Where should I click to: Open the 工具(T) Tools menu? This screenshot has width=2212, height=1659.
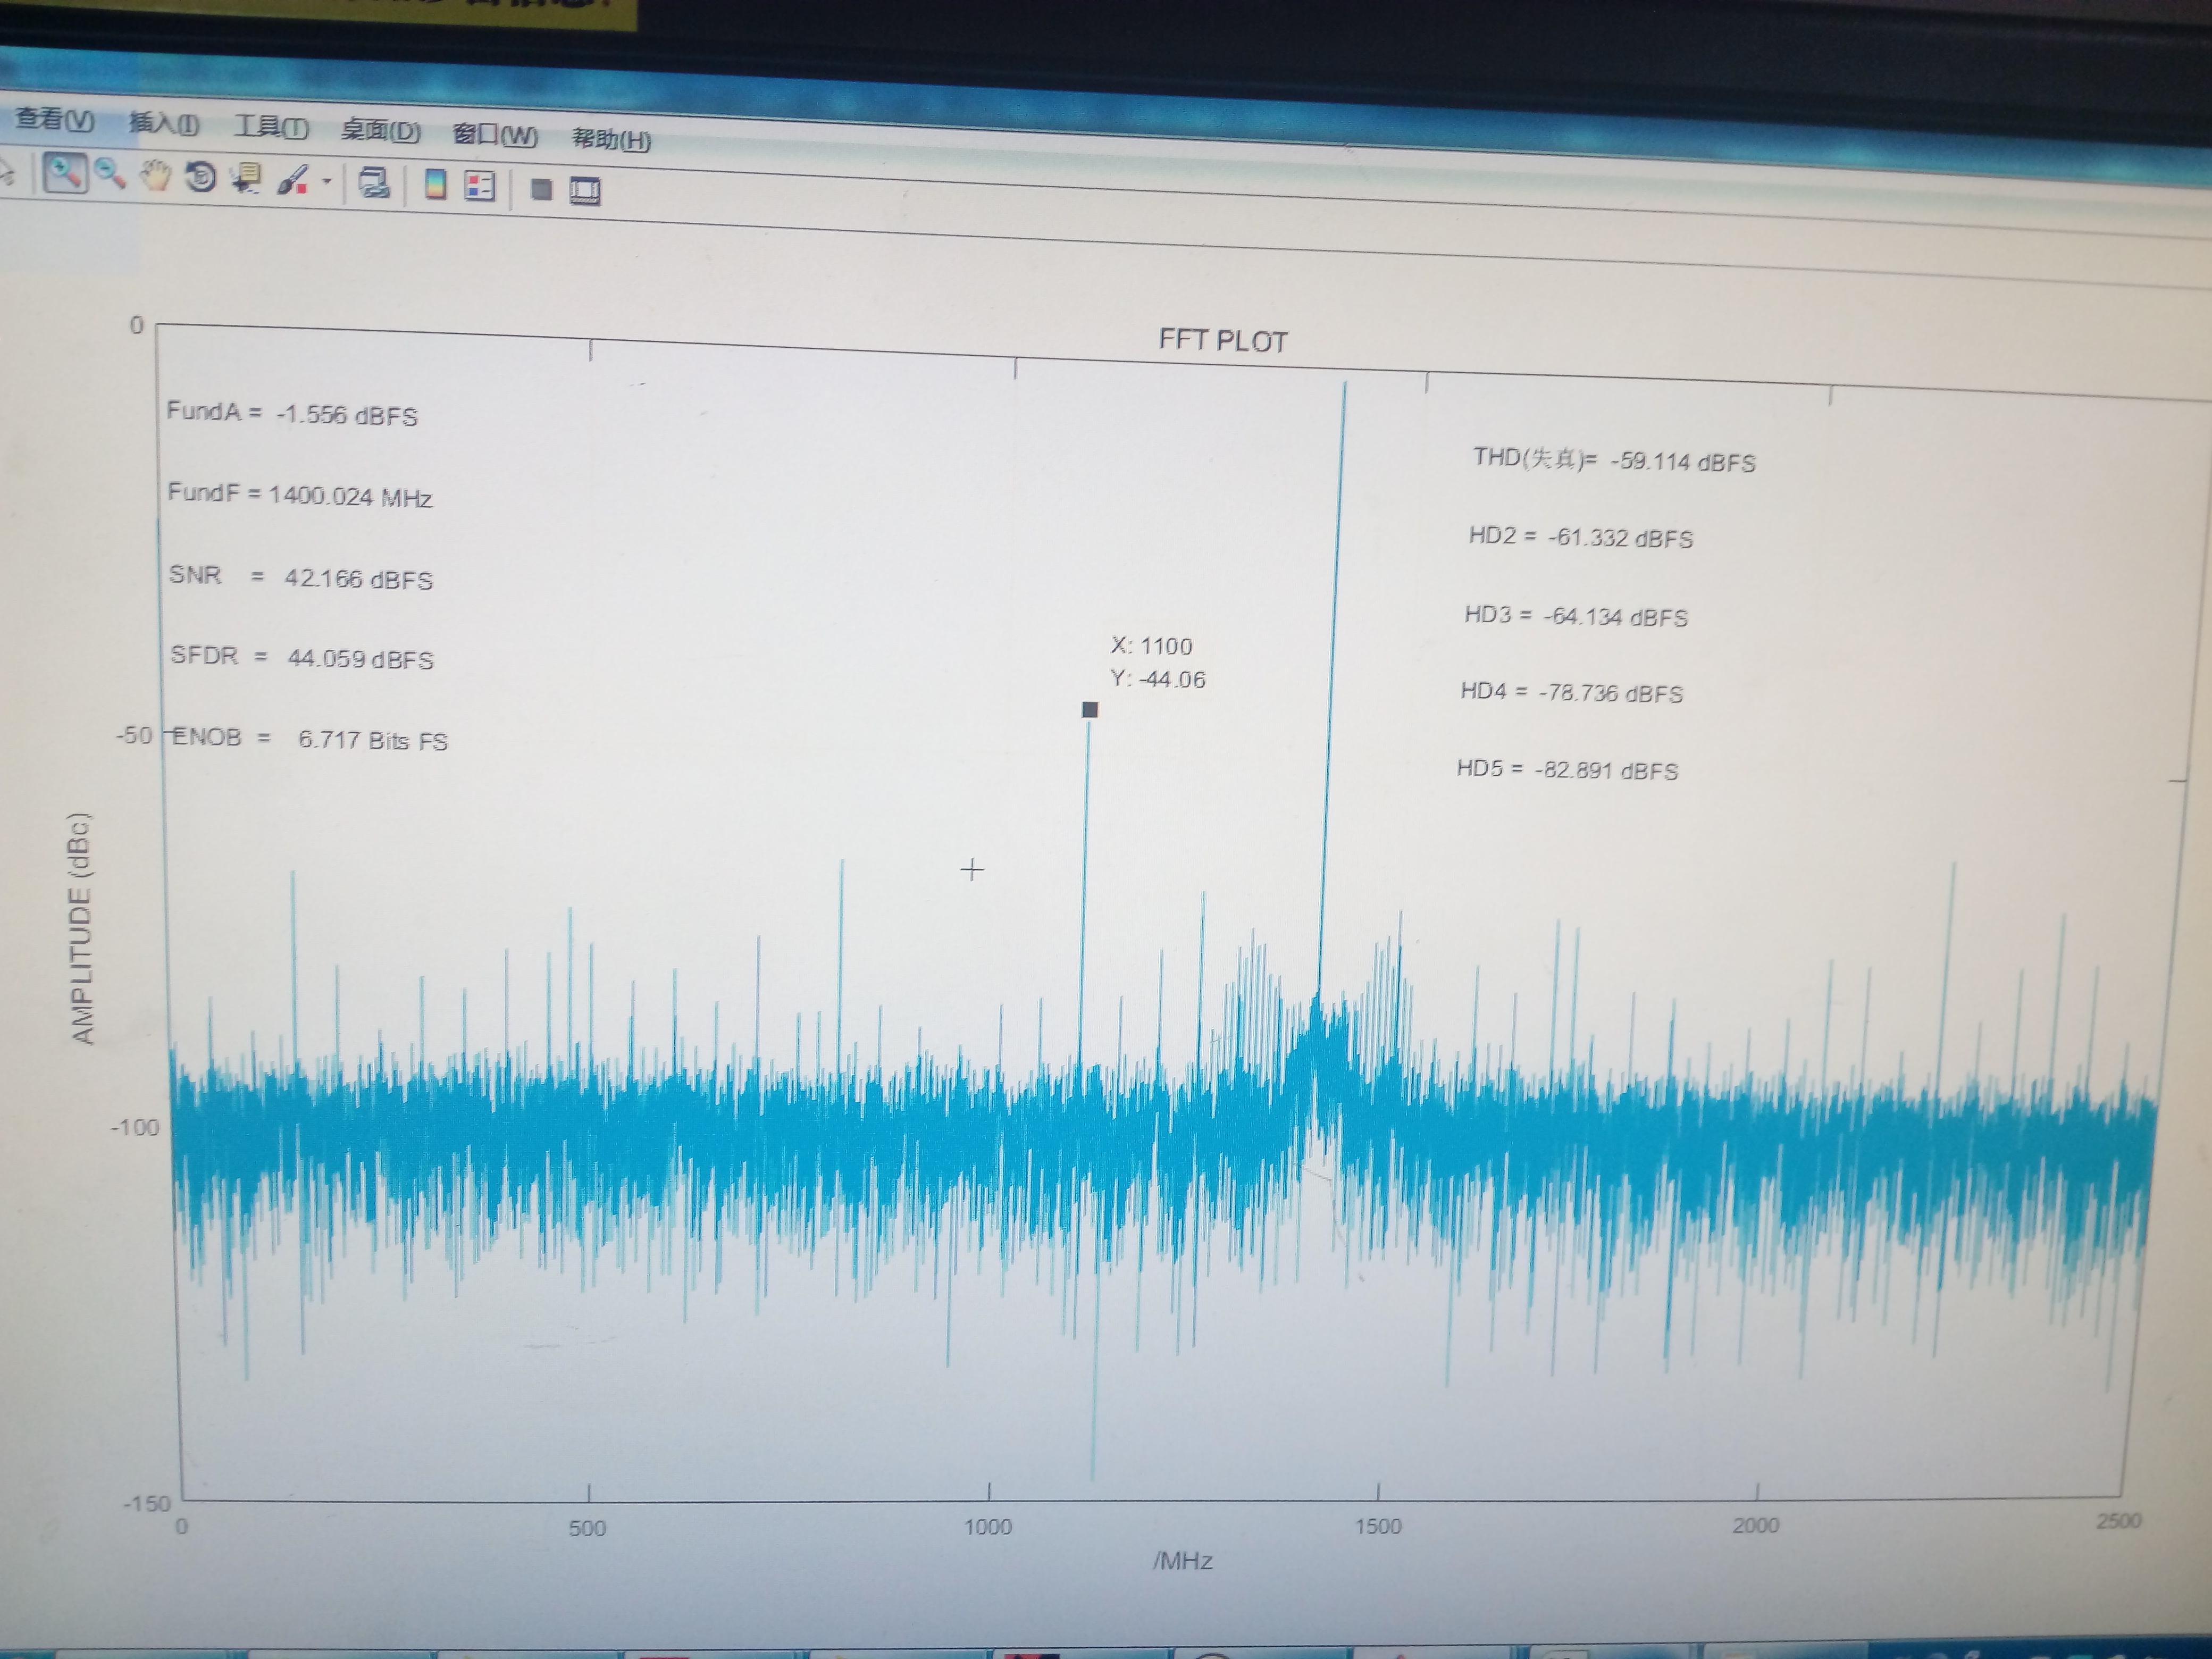(271, 127)
